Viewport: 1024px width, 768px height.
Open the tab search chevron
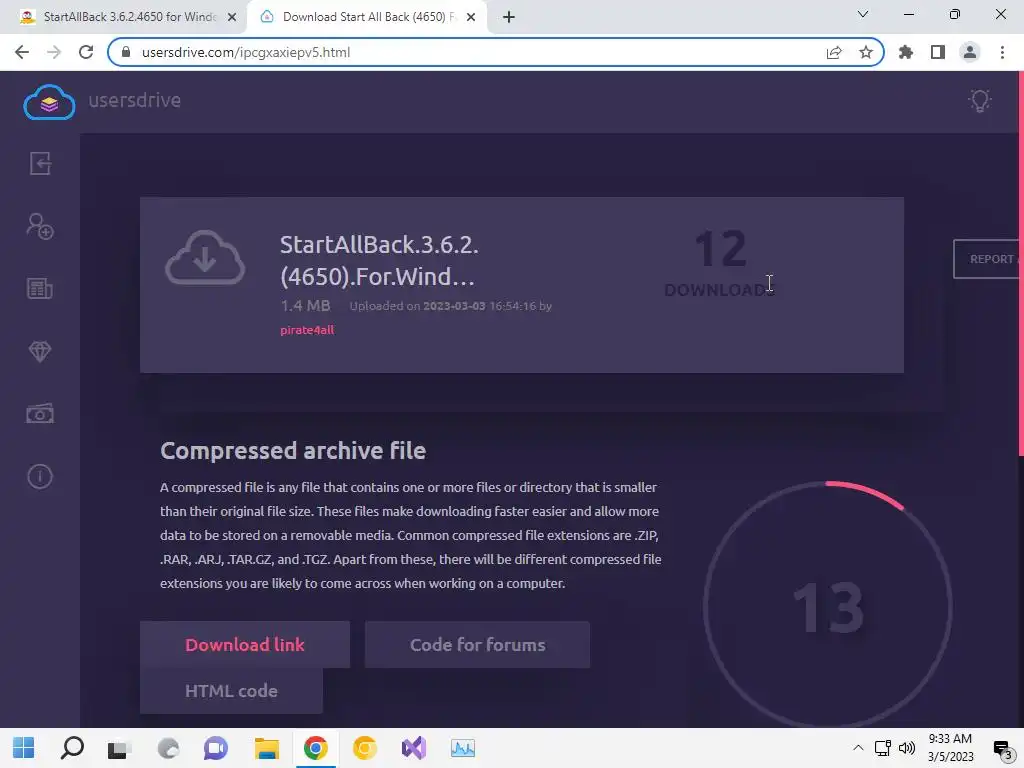(863, 14)
